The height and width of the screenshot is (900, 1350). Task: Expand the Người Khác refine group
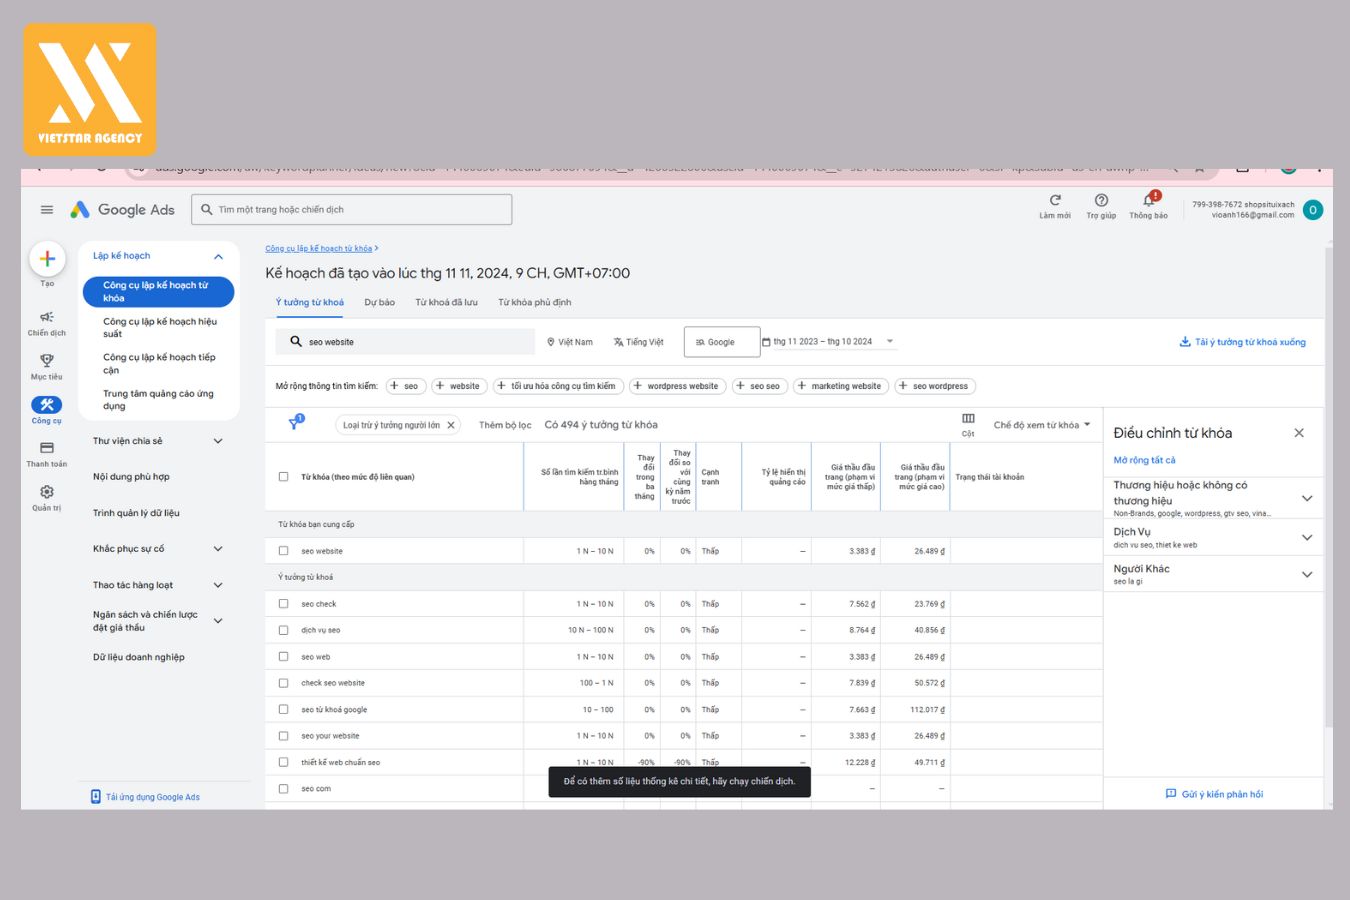pyautogui.click(x=1306, y=575)
